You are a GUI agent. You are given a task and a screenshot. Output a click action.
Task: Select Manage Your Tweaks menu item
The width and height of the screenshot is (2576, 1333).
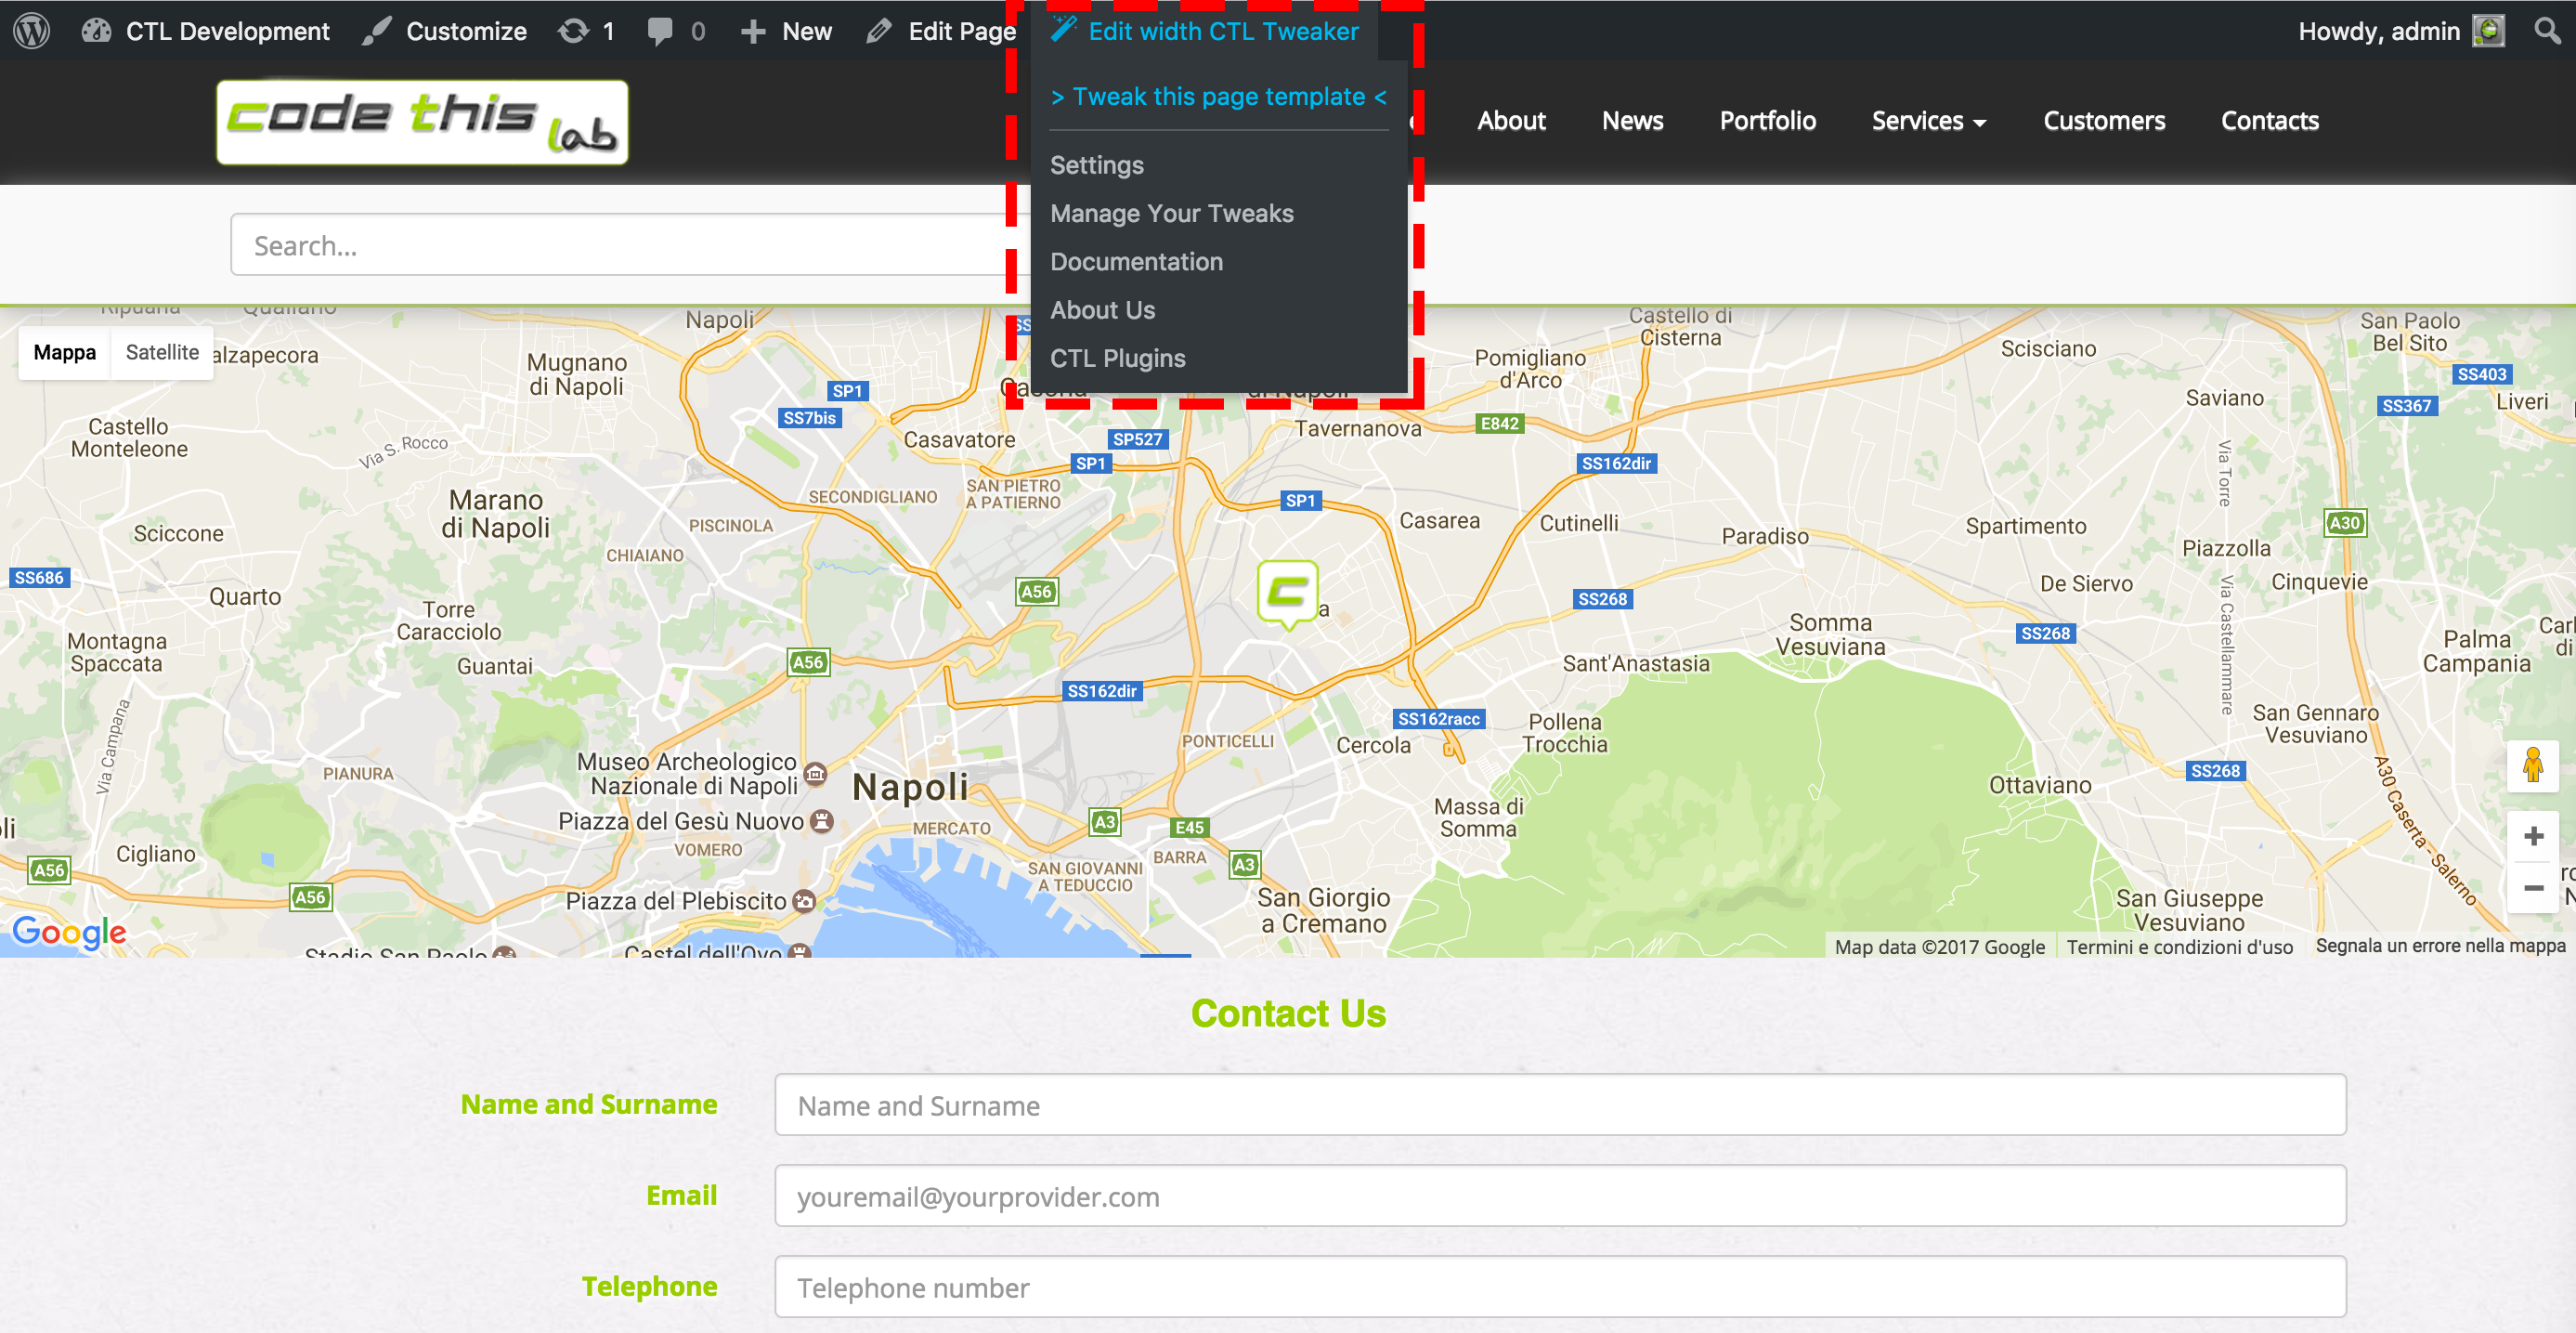pyautogui.click(x=1173, y=213)
